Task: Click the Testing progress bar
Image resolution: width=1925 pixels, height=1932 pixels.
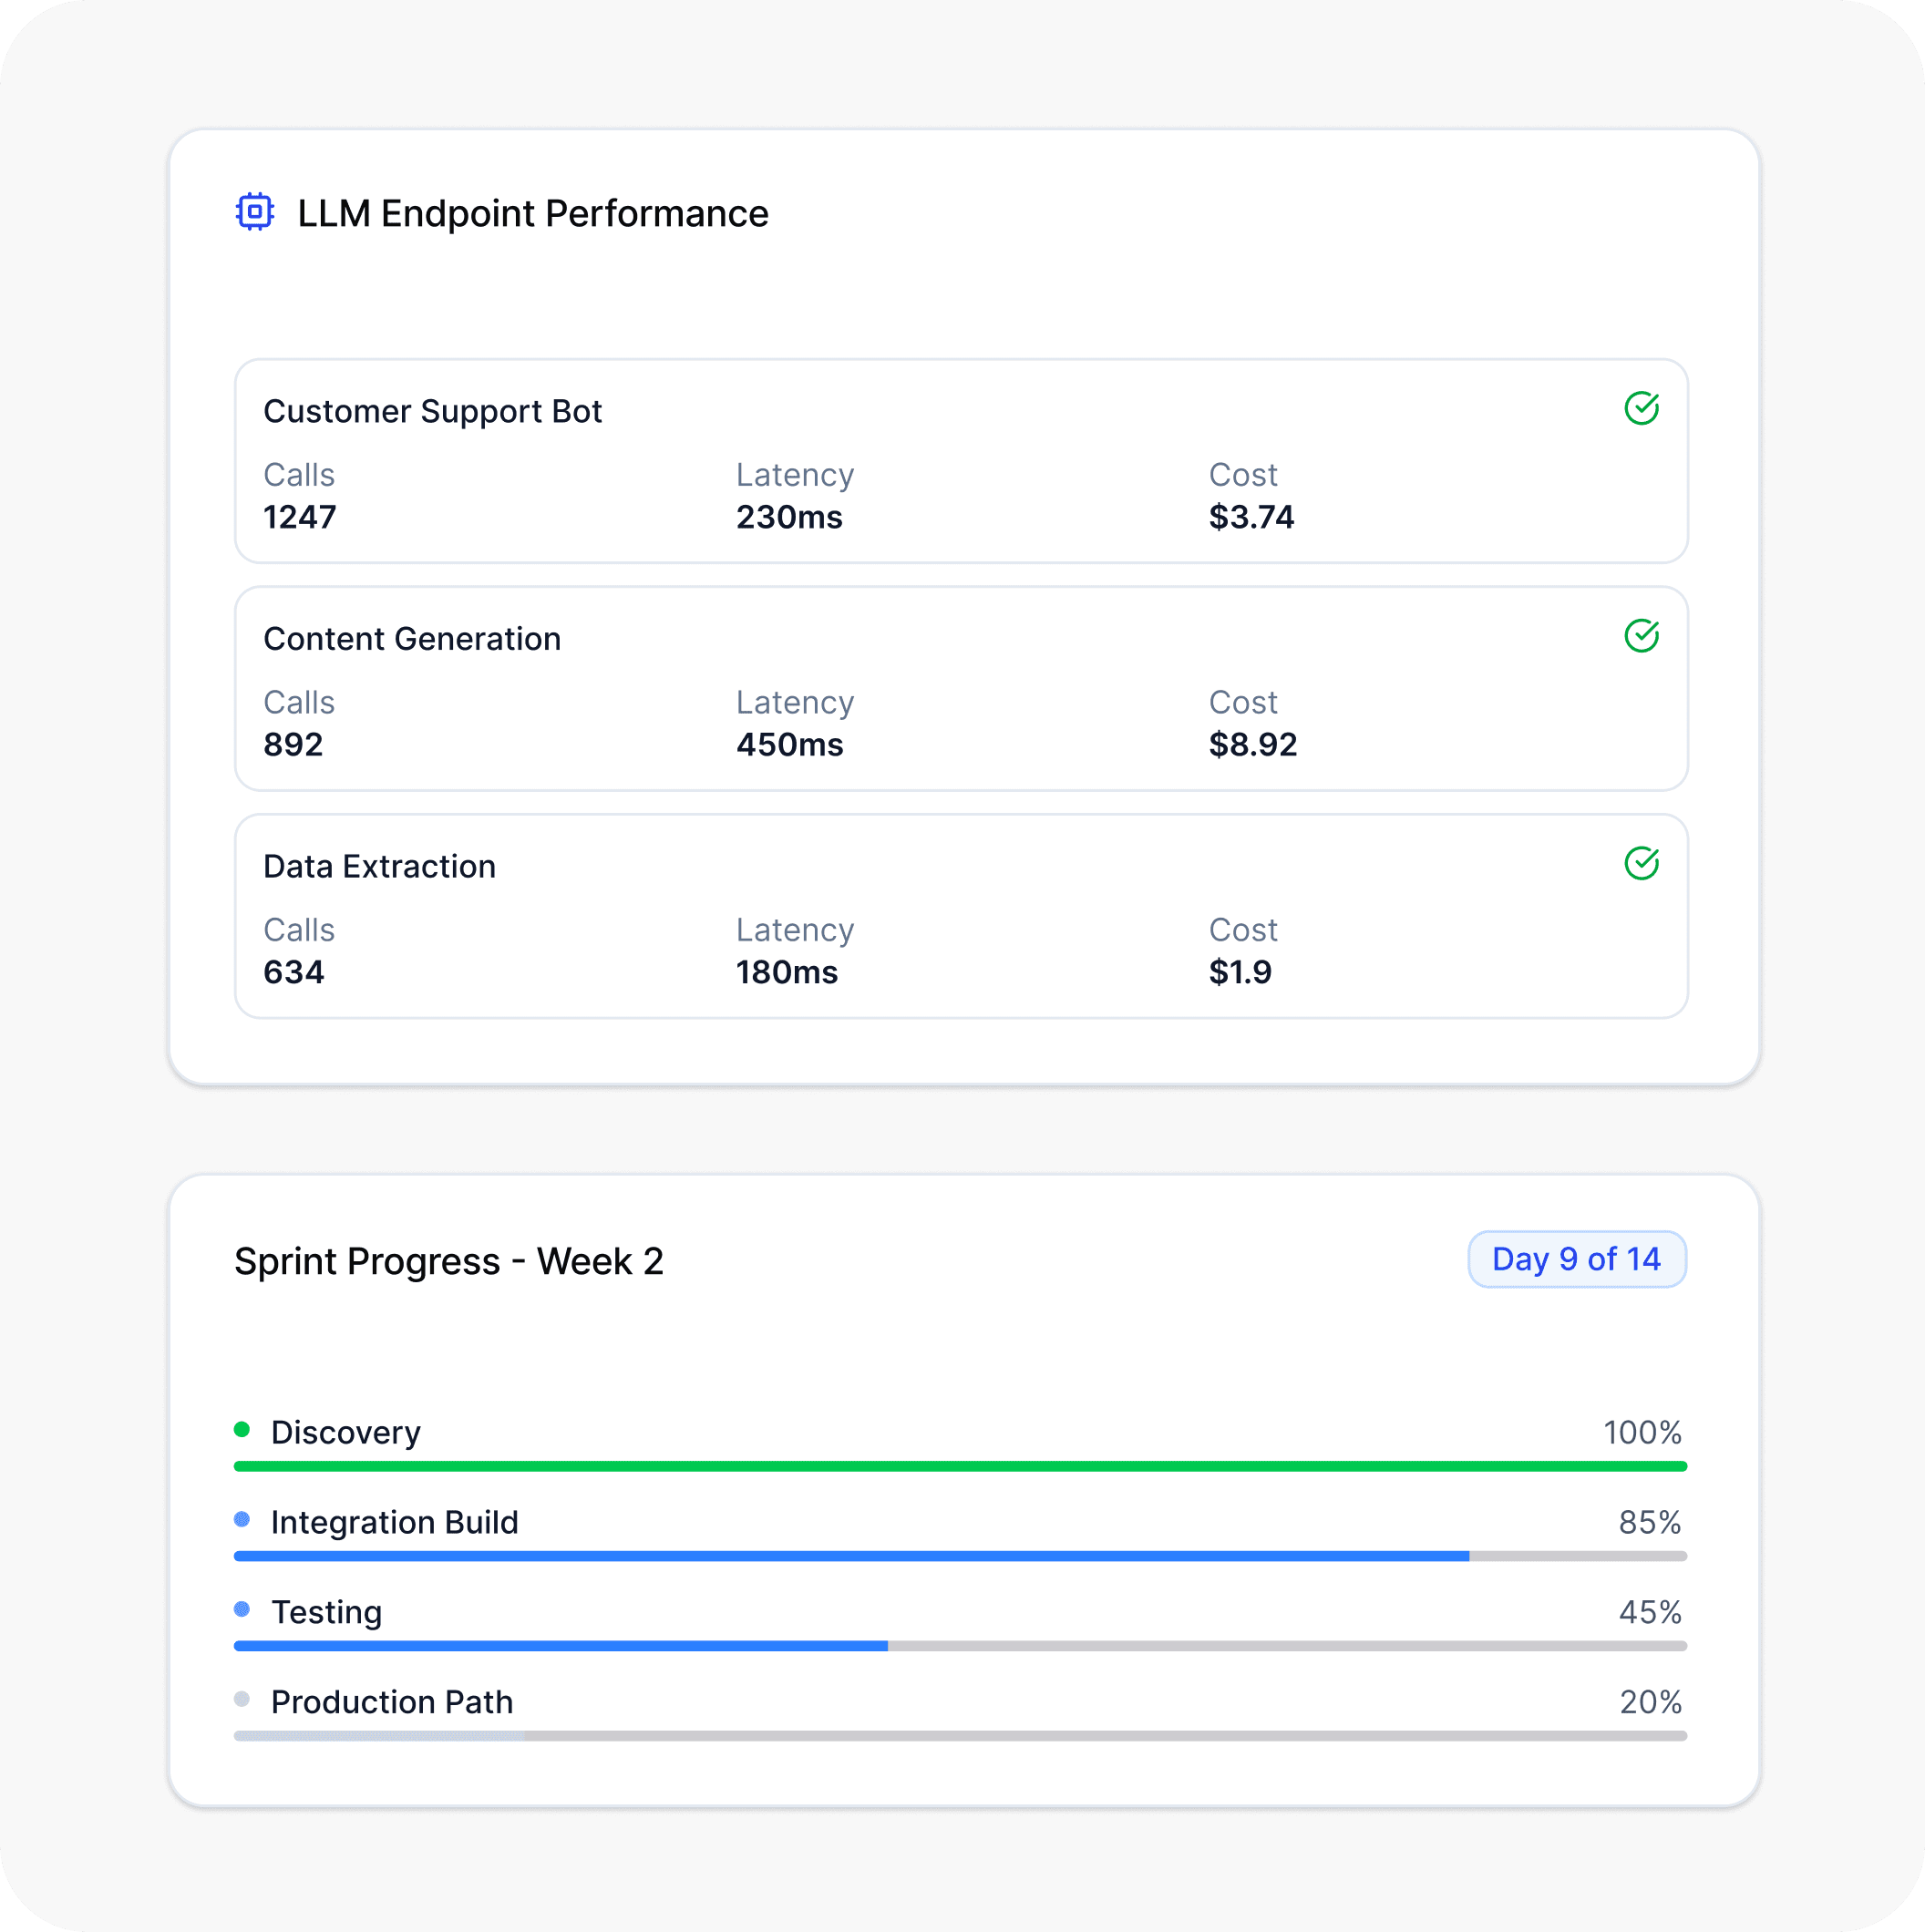Action: 960,1646
